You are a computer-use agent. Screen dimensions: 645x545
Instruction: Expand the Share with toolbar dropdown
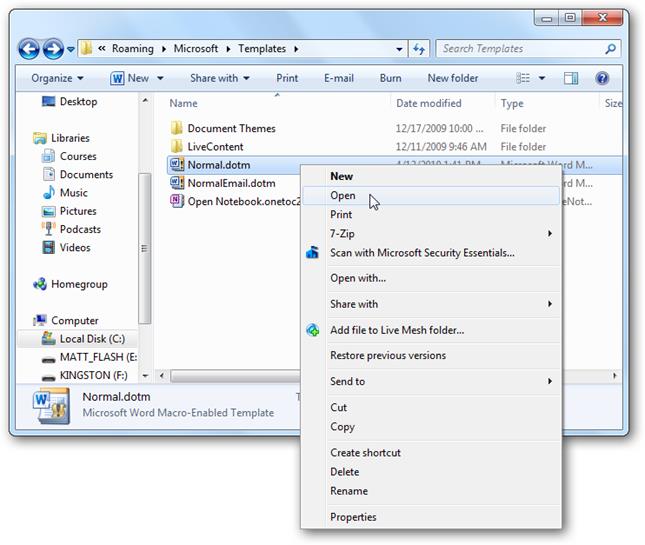coord(220,78)
